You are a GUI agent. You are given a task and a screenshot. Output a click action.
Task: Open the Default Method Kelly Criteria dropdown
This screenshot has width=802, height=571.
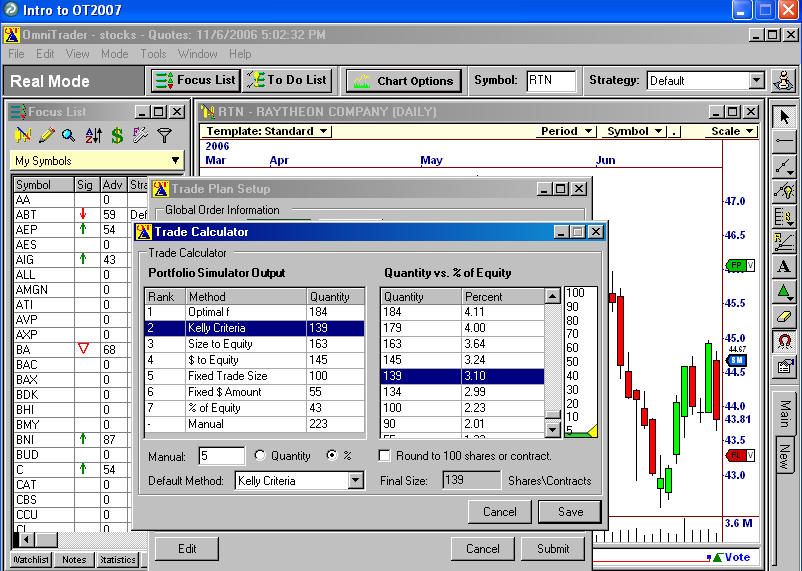356,480
